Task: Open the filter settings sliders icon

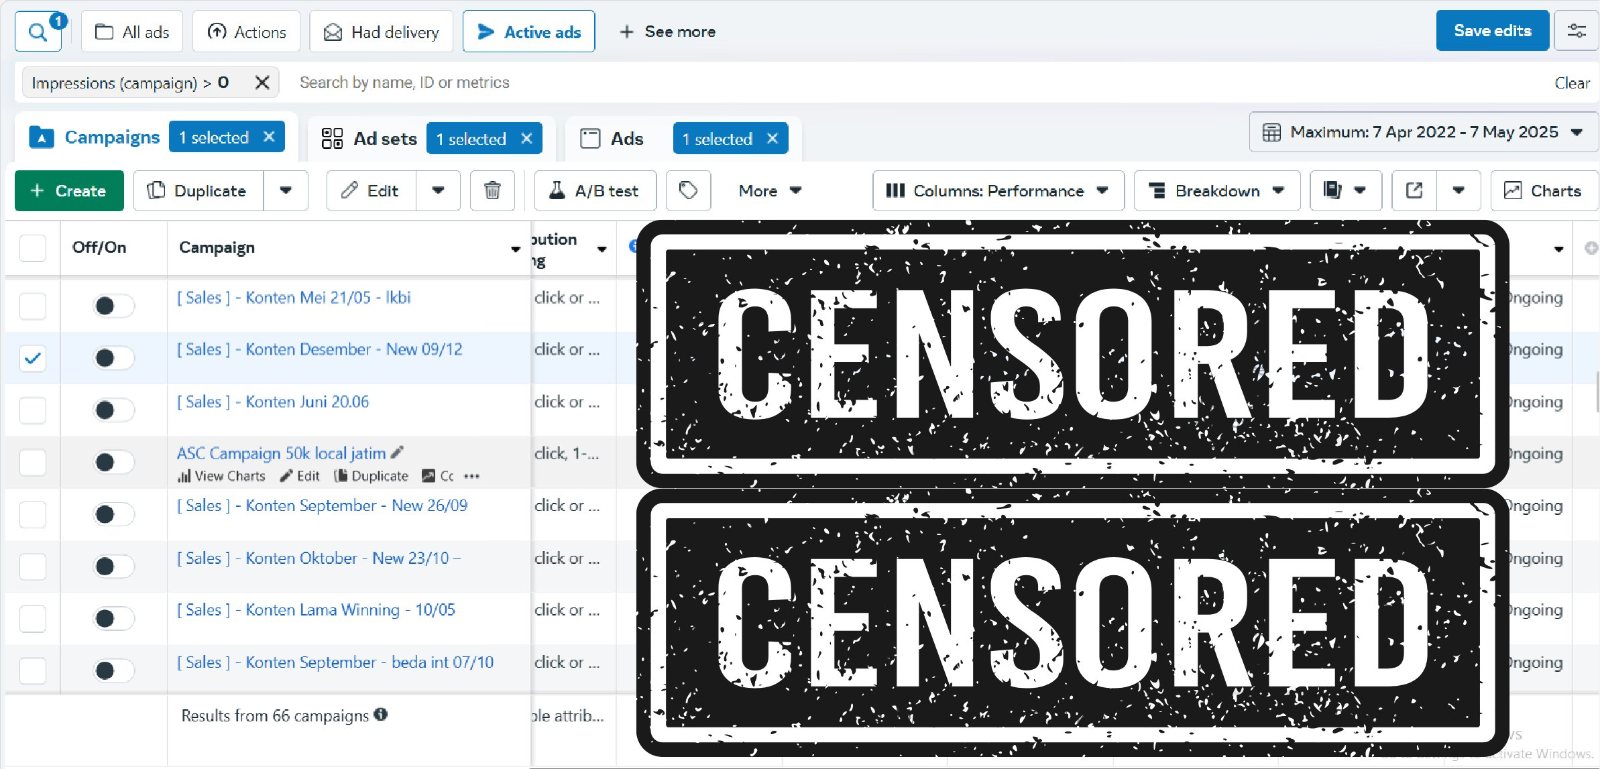Action: pyautogui.click(x=1577, y=31)
